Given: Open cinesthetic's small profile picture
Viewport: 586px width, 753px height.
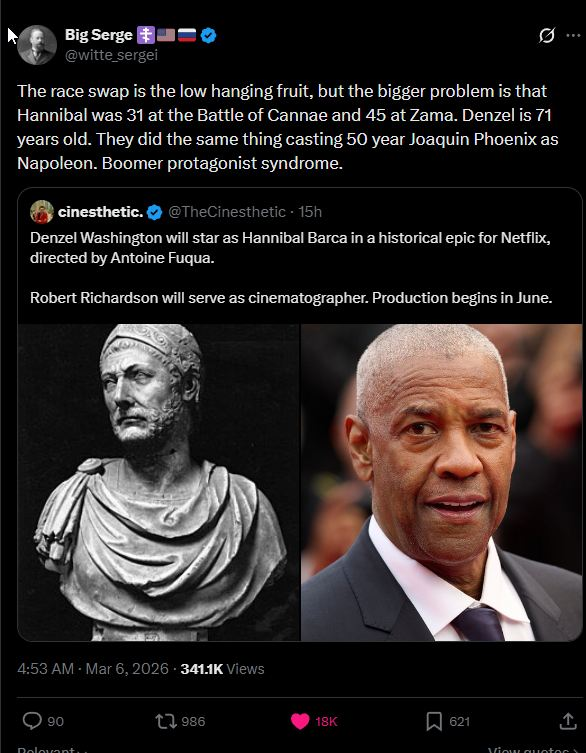Looking at the screenshot, I should (x=42, y=212).
